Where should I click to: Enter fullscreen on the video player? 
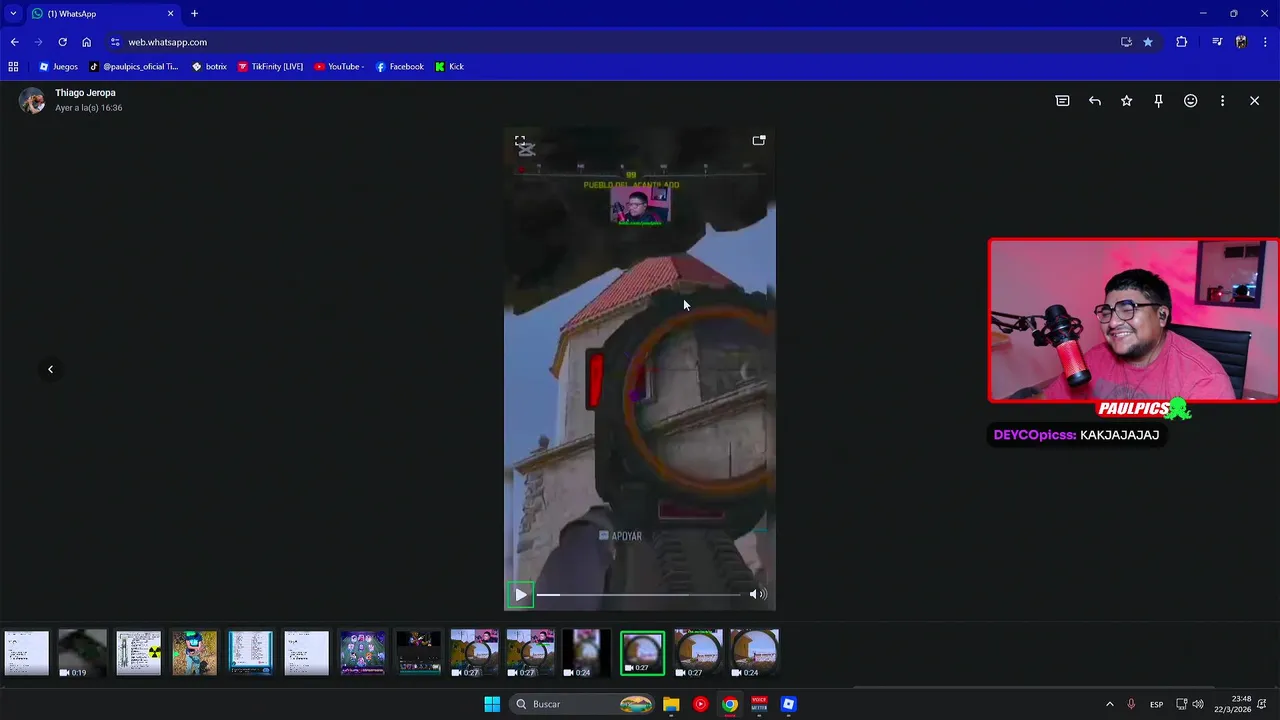520,141
